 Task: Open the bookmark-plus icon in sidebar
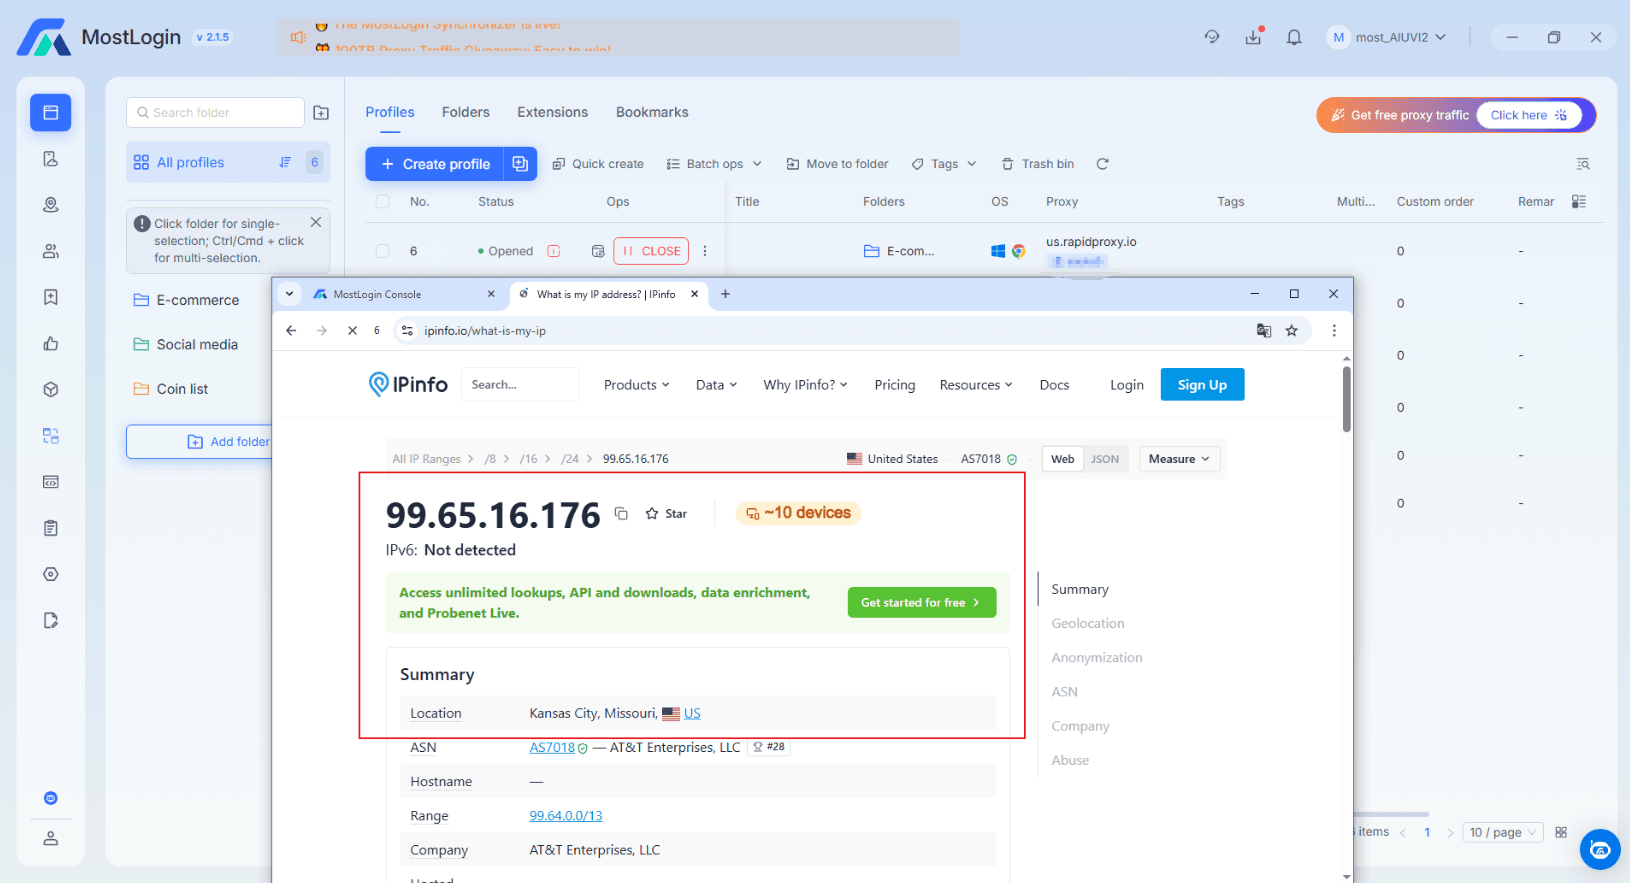51,297
